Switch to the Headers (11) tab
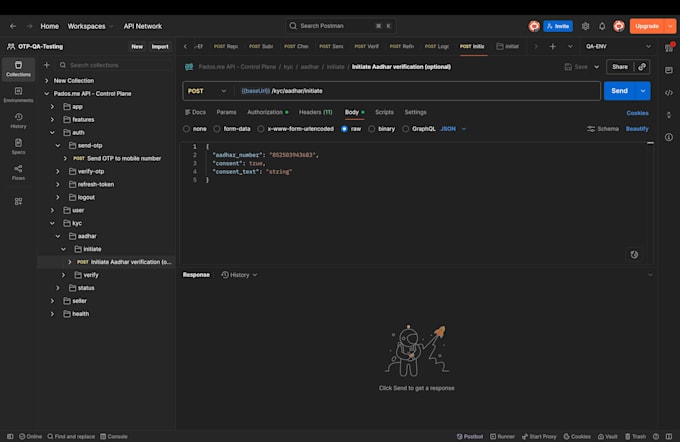The width and height of the screenshot is (680, 442). (x=315, y=112)
